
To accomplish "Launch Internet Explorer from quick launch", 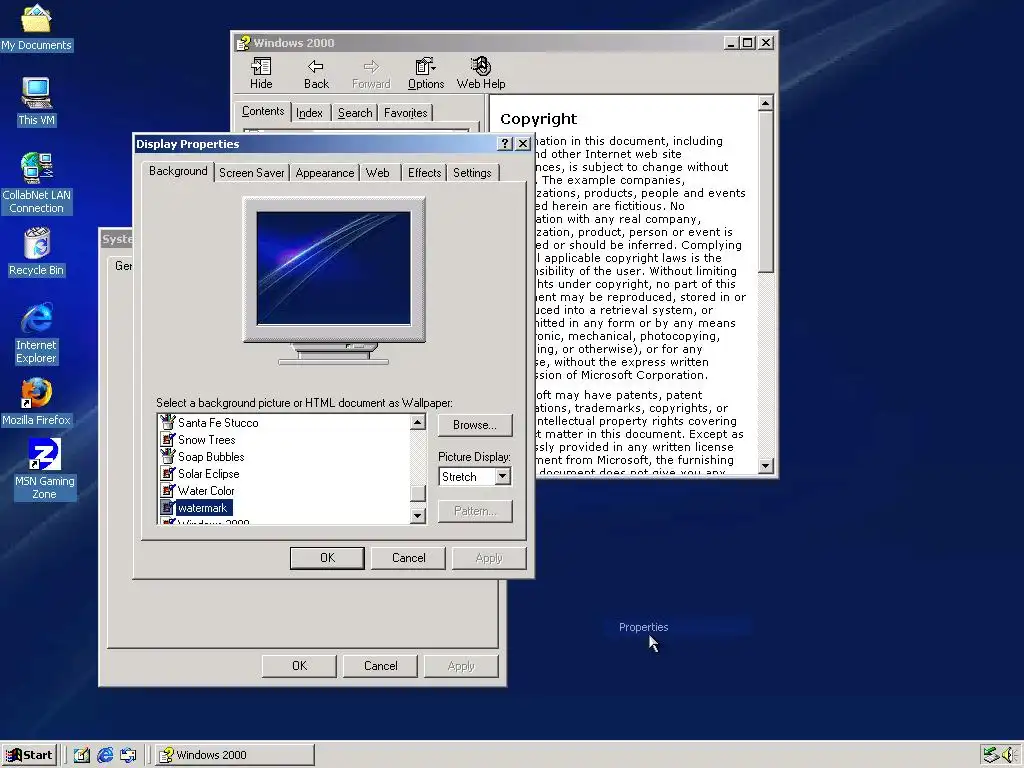I will tap(104, 755).
